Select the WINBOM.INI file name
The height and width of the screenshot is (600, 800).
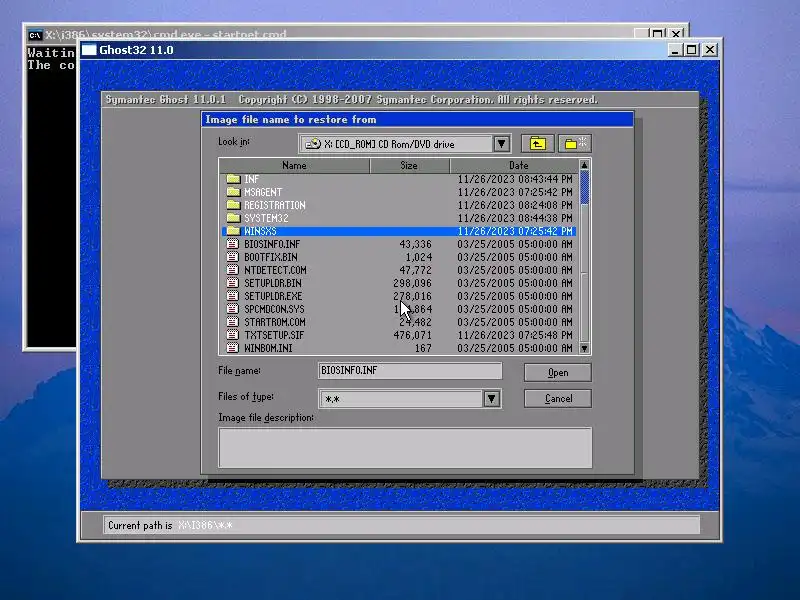click(x=268, y=348)
